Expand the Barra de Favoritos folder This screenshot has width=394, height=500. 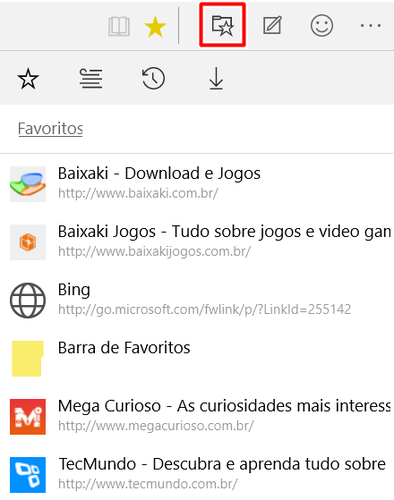coord(197,358)
